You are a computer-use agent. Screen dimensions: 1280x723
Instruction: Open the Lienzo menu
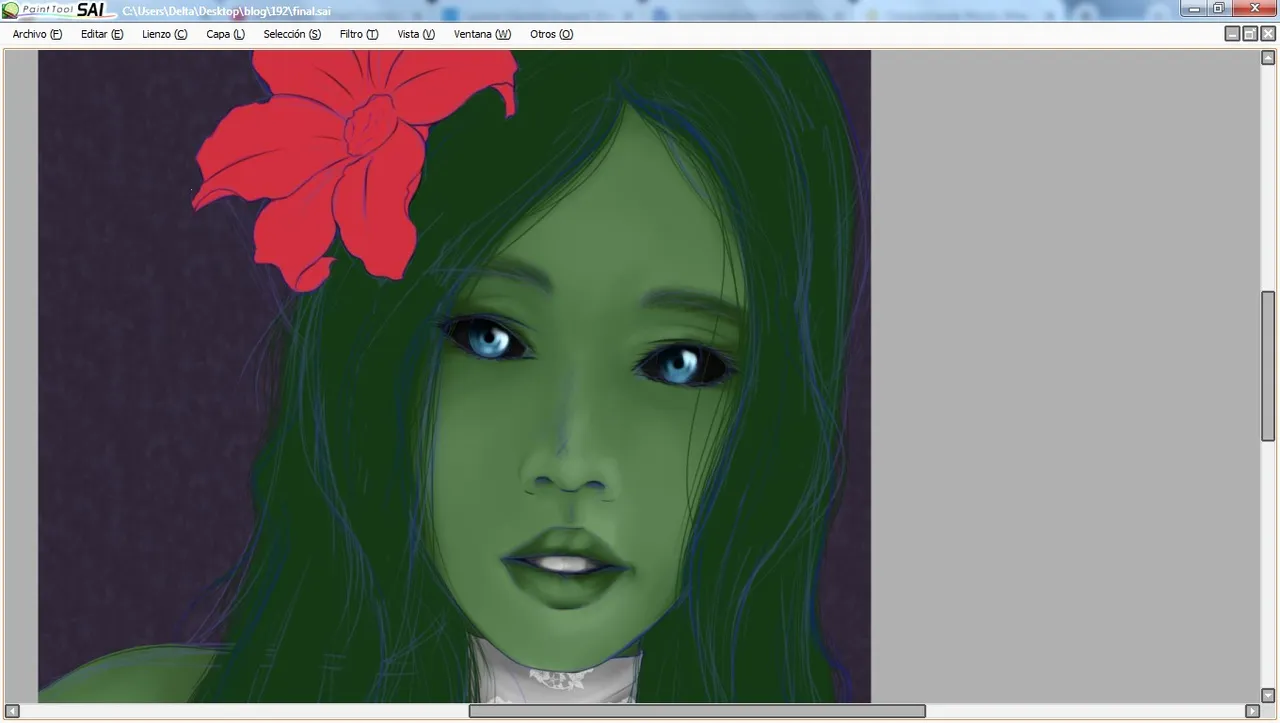pos(164,34)
